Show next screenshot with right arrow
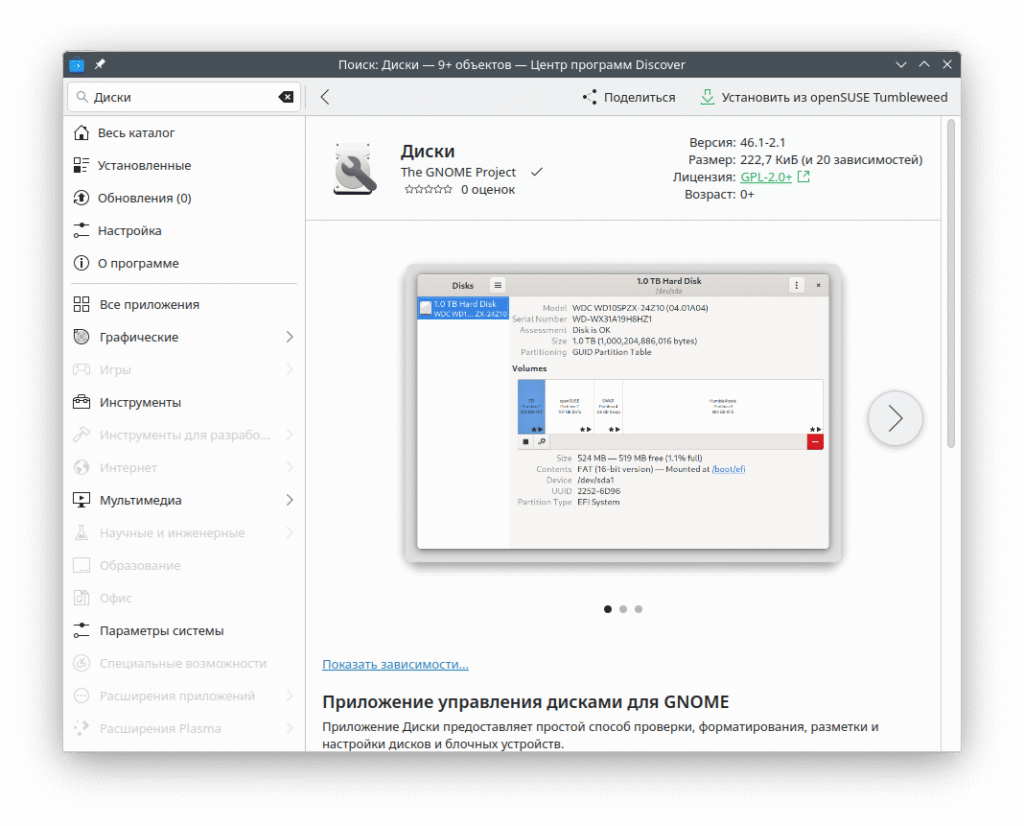This screenshot has height=826, width=1024. click(x=895, y=418)
